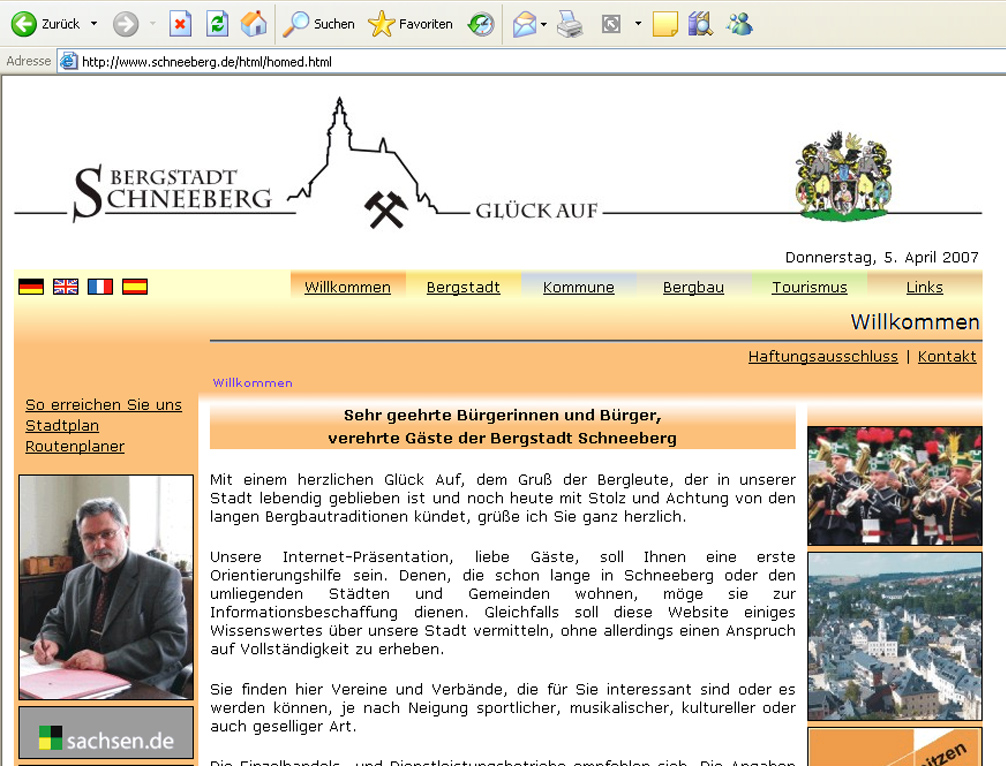Viewport: 1006px width, 766px height.
Task: Open browsing history
Action: pyautogui.click(x=482, y=24)
